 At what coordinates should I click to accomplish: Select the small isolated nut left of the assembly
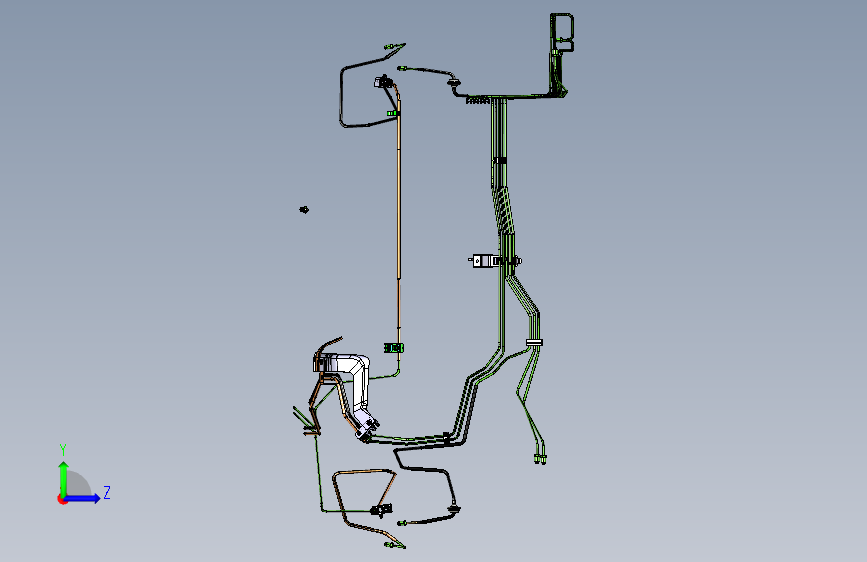304,210
